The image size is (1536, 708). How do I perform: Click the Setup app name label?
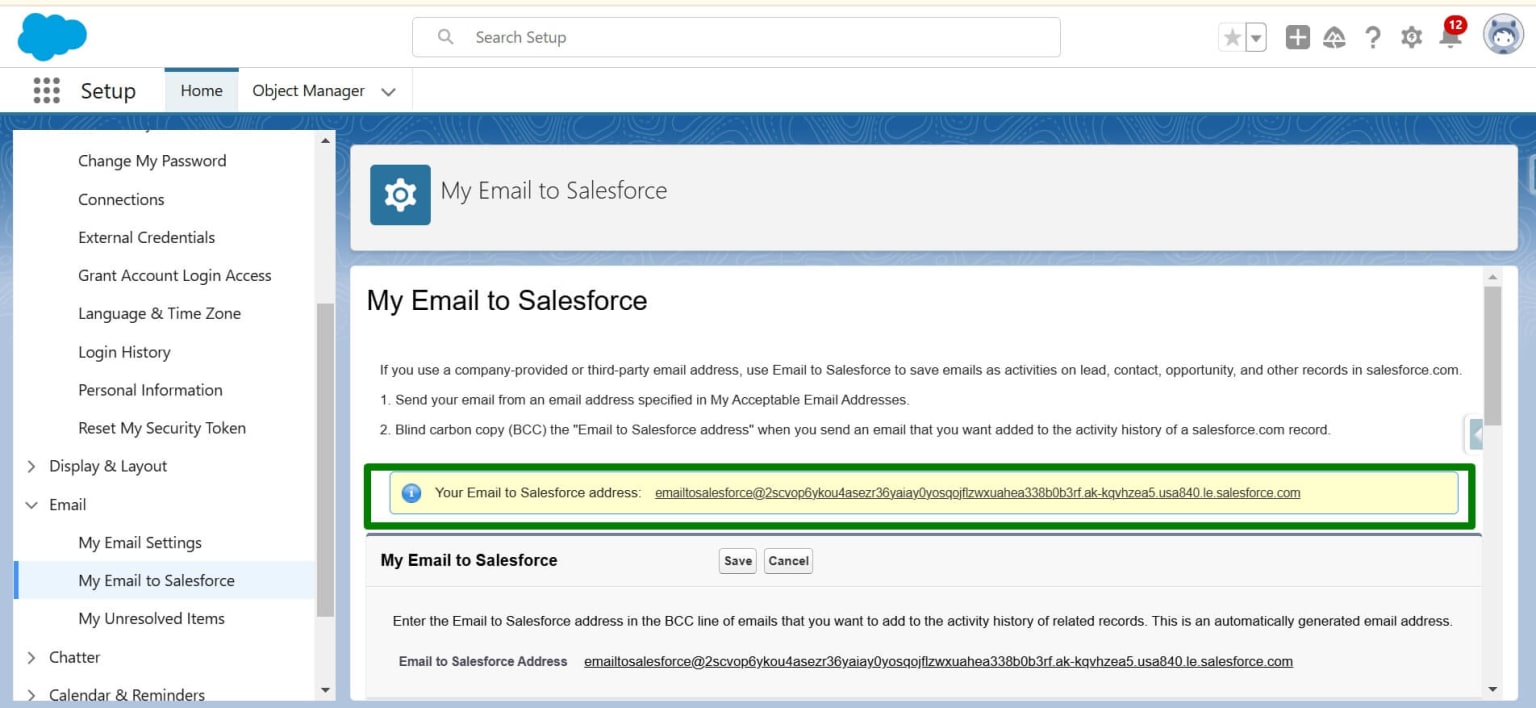coord(108,91)
